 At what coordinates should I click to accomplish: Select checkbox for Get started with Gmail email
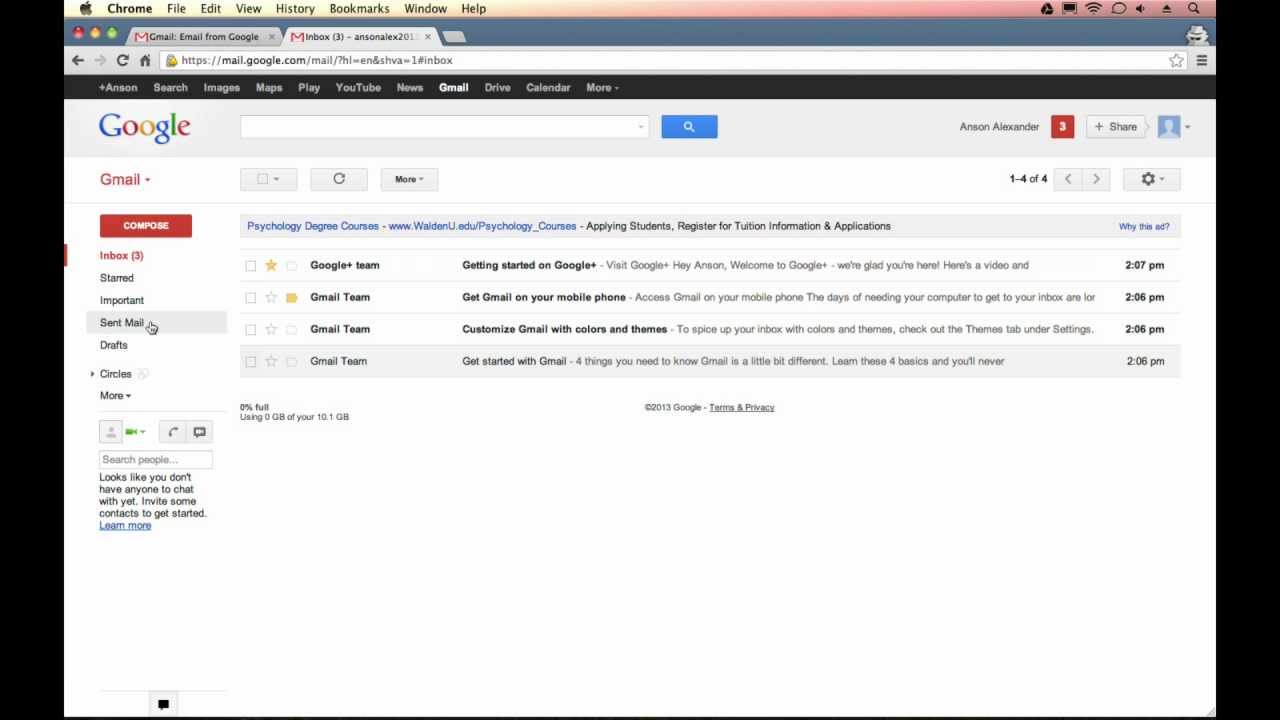coord(251,361)
